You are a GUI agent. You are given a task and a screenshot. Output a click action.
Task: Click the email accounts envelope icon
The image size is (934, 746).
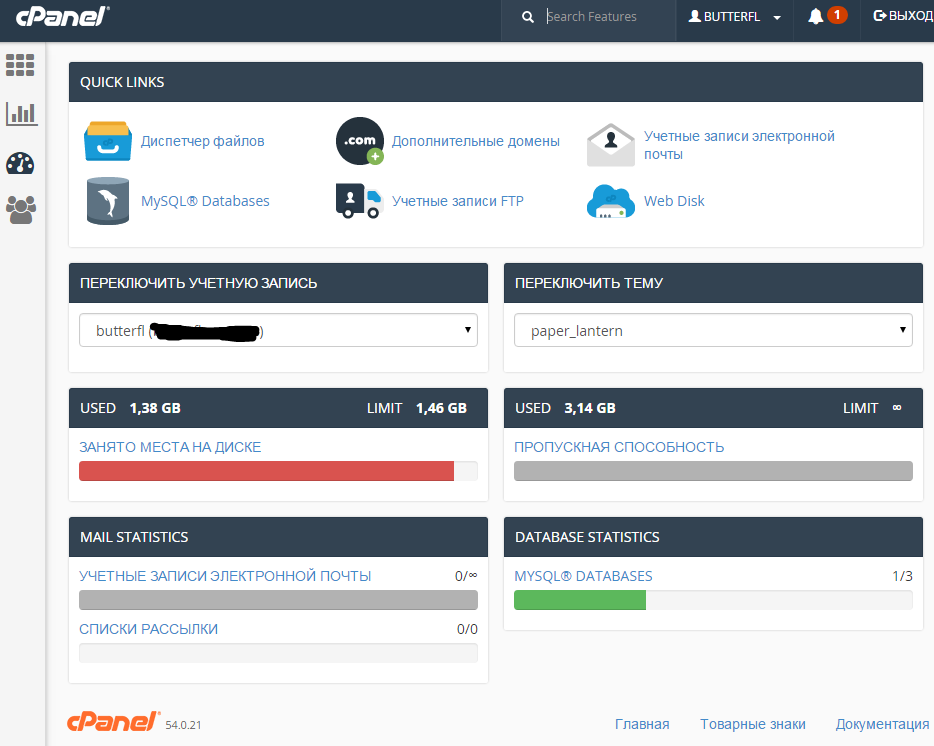pos(610,145)
